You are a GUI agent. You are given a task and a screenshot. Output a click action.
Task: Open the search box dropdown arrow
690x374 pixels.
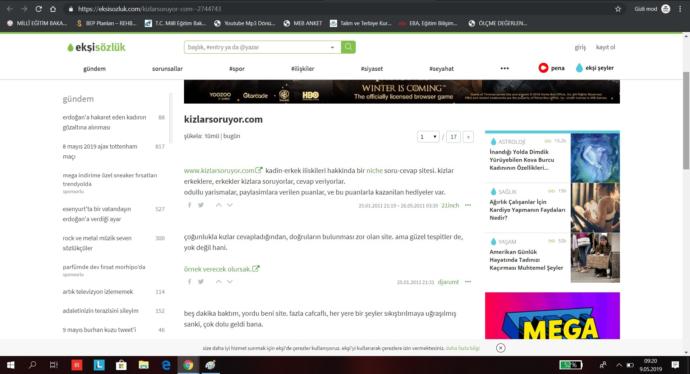coord(332,47)
